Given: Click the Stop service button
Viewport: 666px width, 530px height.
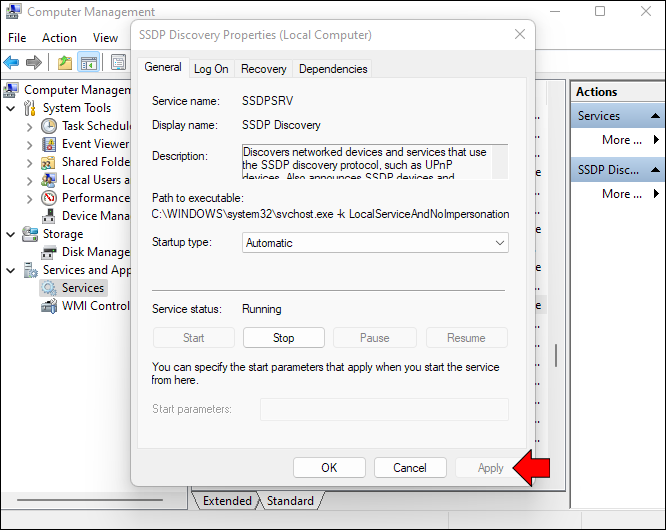Looking at the screenshot, I should (284, 338).
